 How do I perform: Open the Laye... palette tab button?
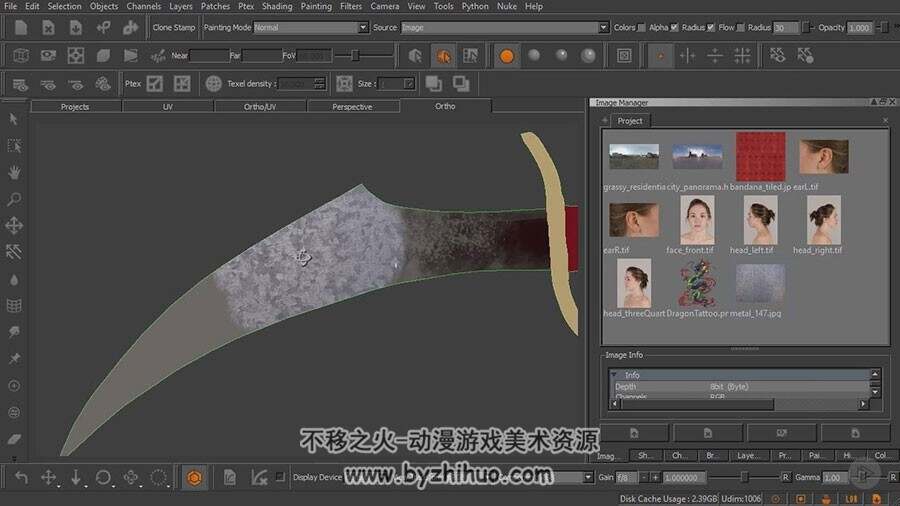pyautogui.click(x=748, y=456)
